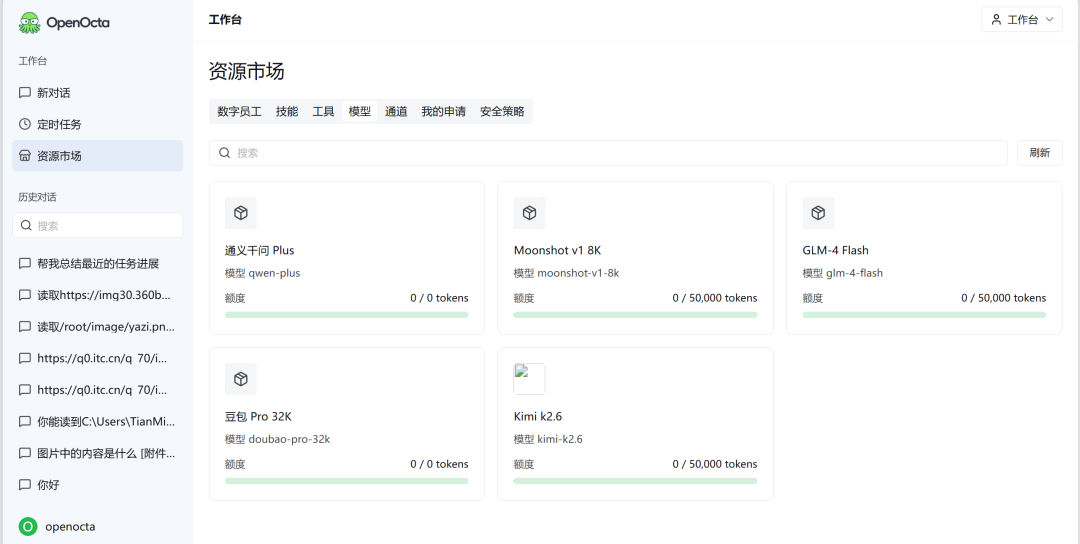Click the 刷新 refresh button

pos(1039,153)
